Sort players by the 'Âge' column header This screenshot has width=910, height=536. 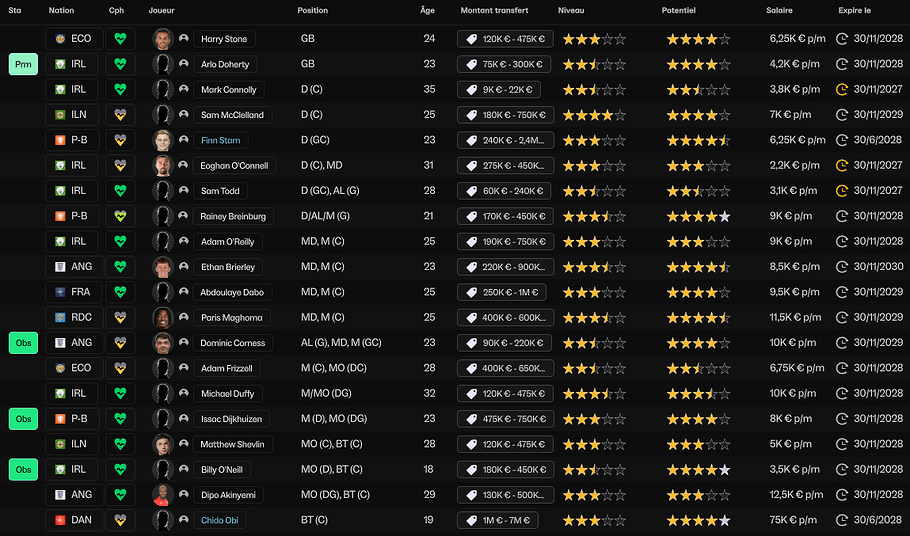[x=427, y=11]
